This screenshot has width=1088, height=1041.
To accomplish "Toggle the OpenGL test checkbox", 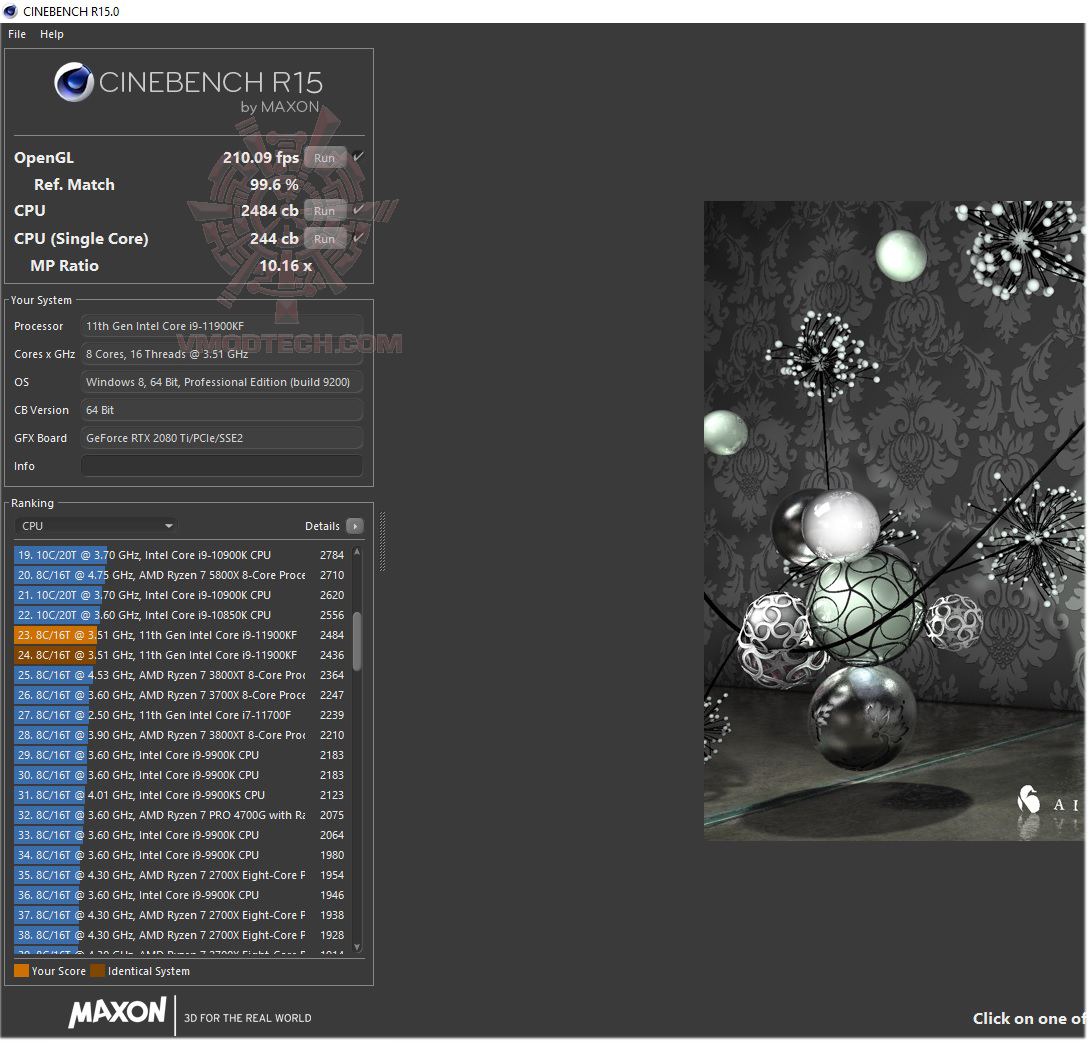I will [358, 157].
